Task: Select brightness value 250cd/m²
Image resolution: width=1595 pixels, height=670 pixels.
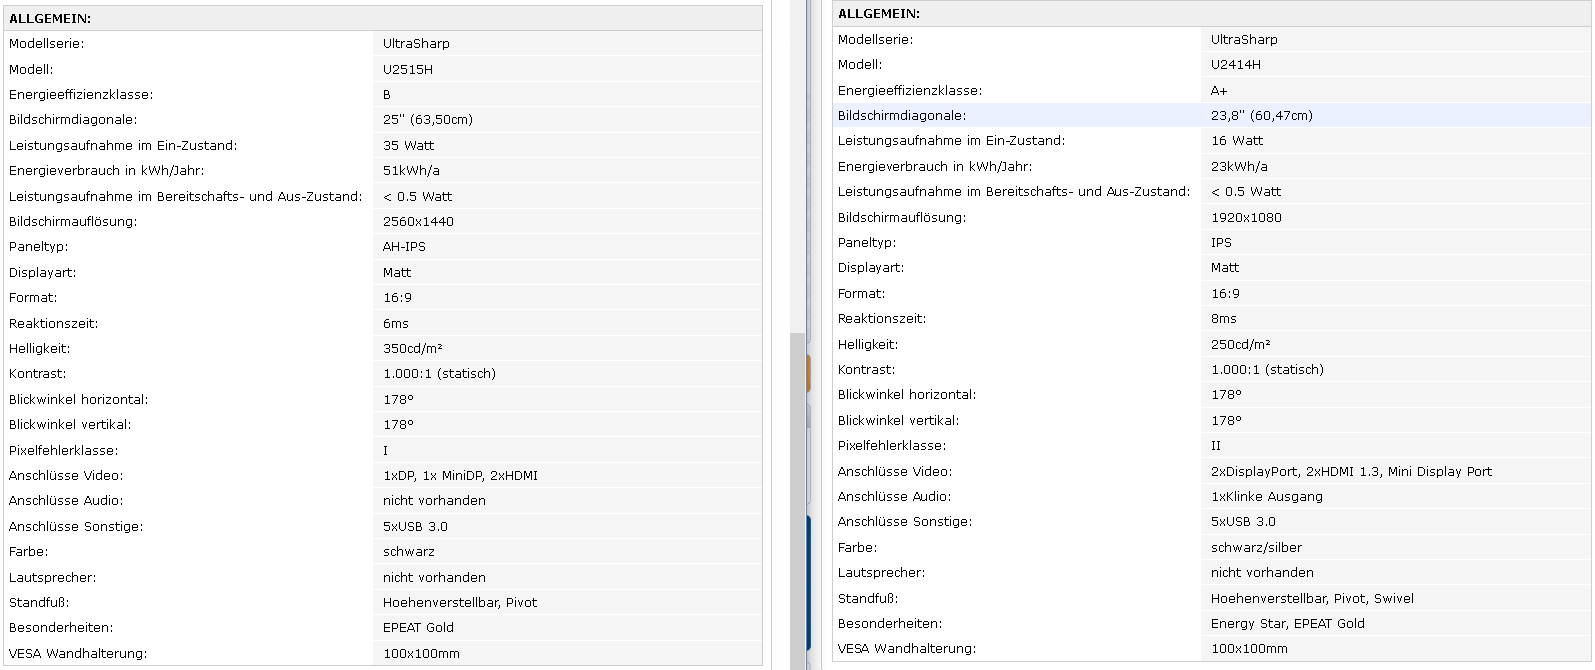Action: click(x=1241, y=344)
